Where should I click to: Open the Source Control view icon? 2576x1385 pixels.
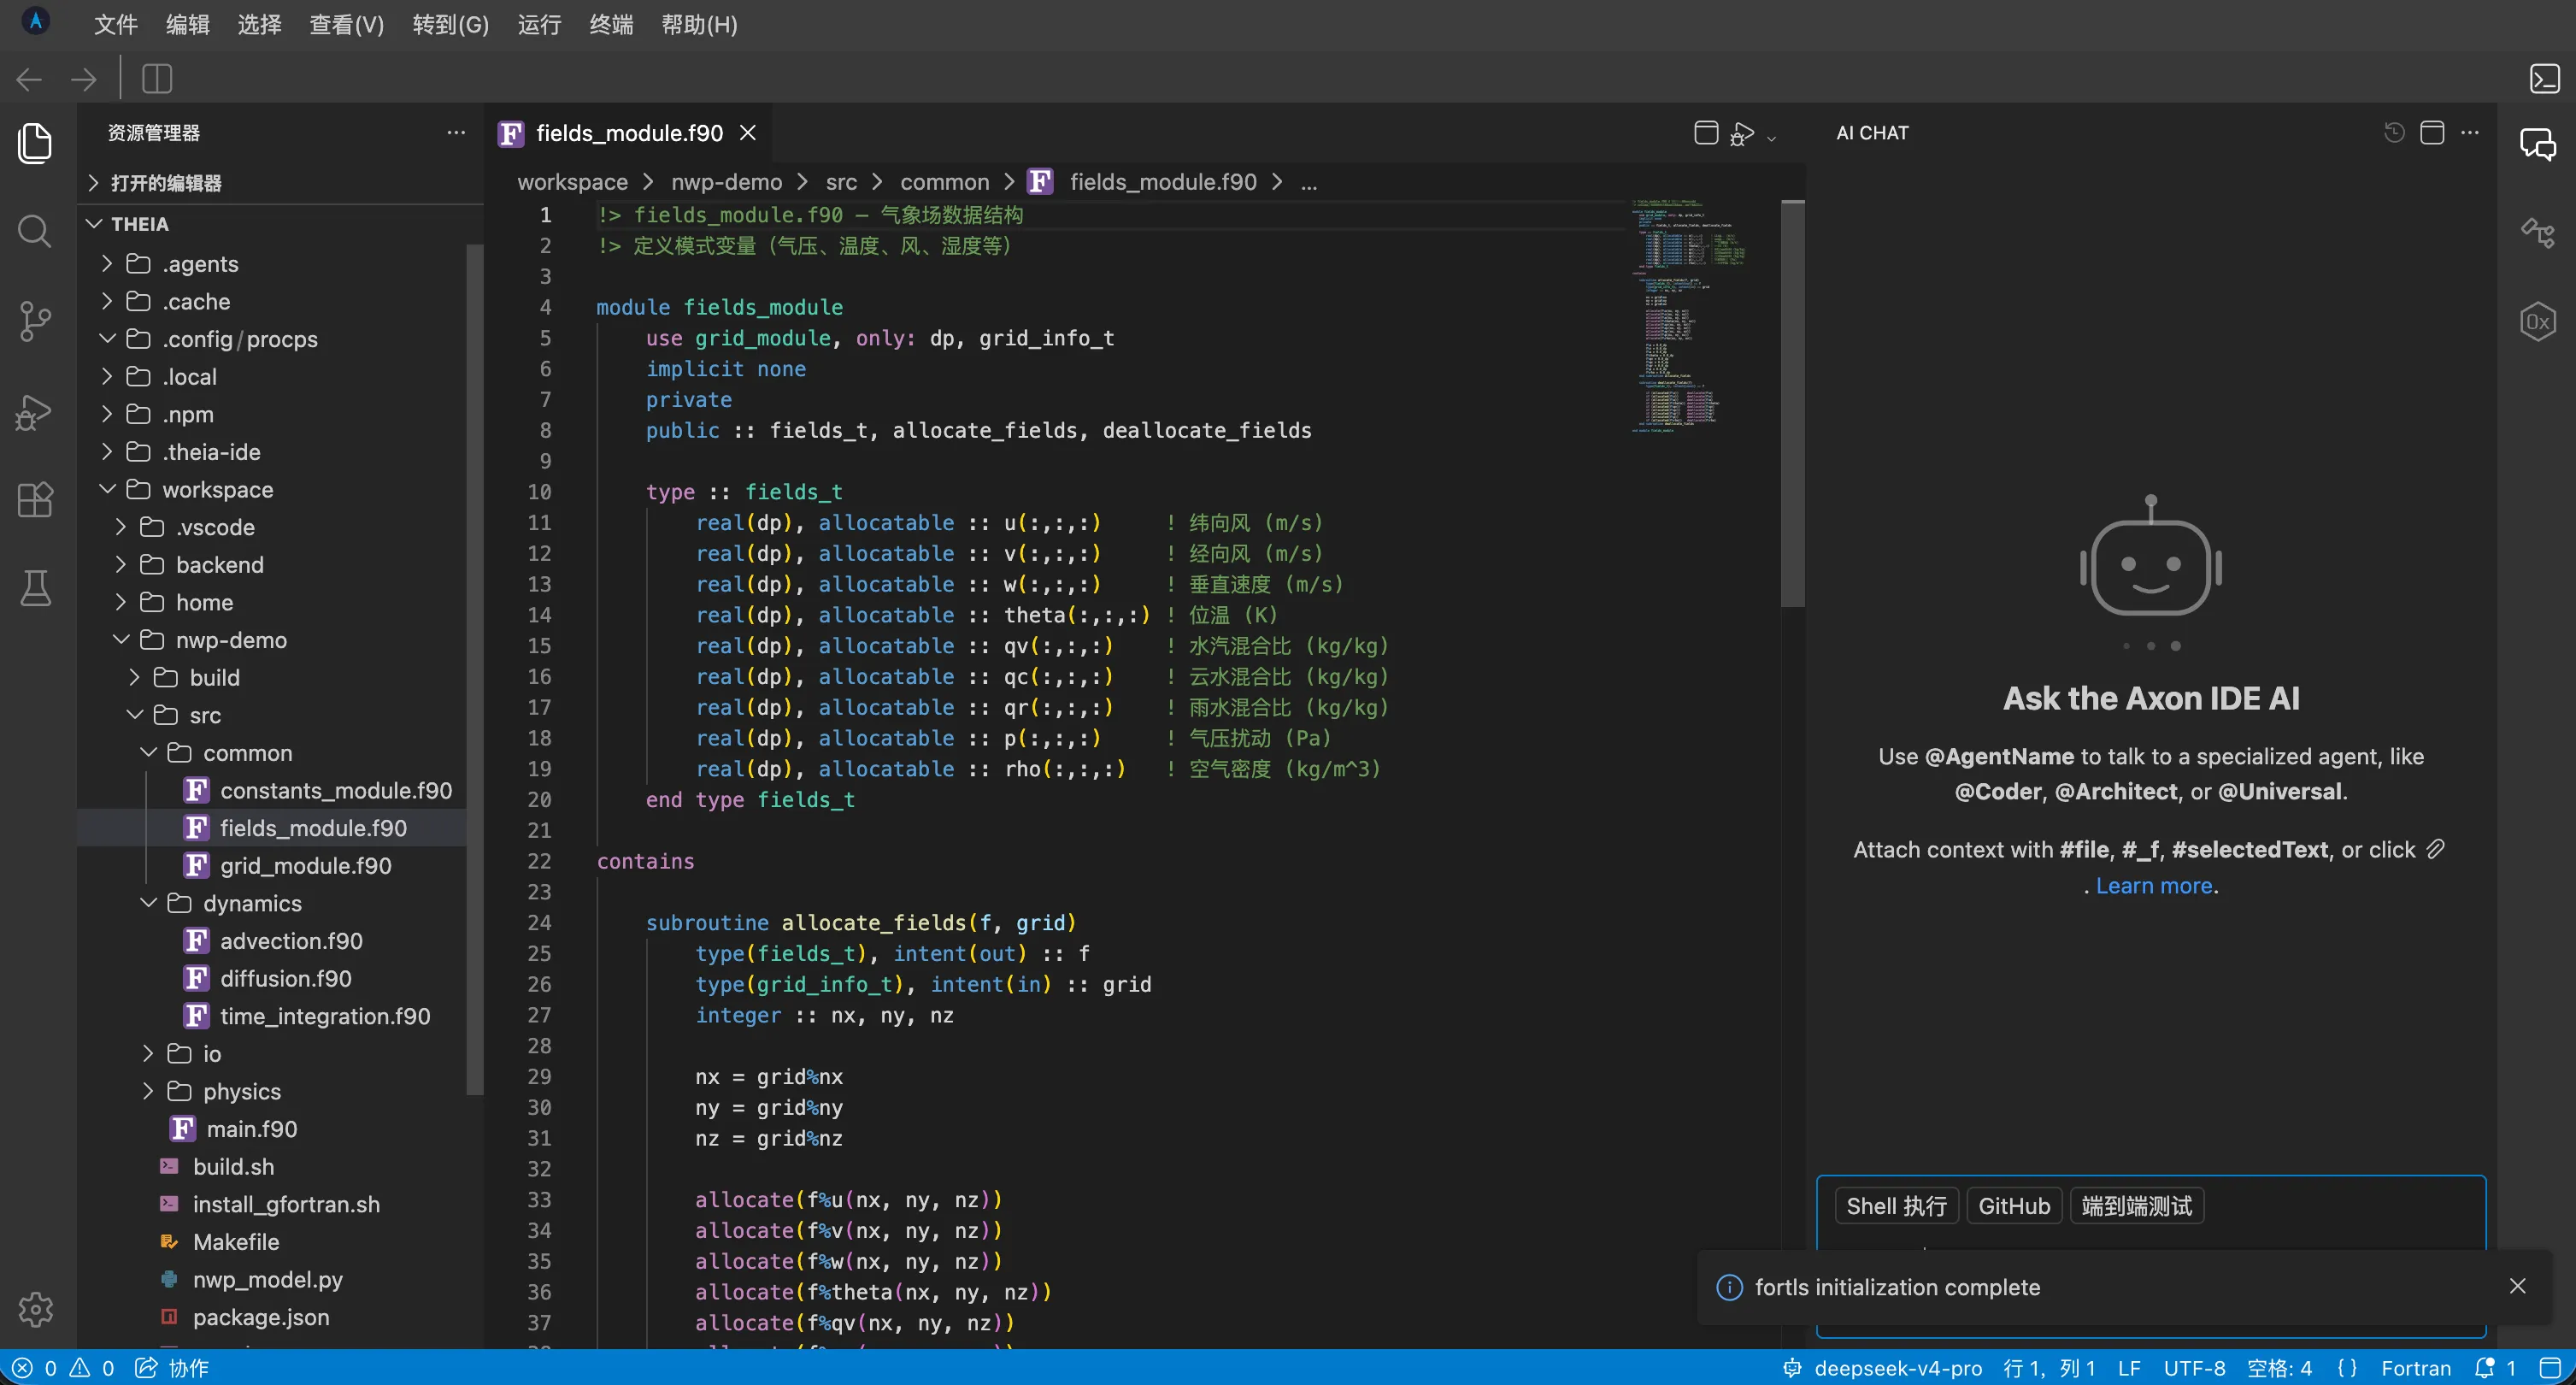35,321
